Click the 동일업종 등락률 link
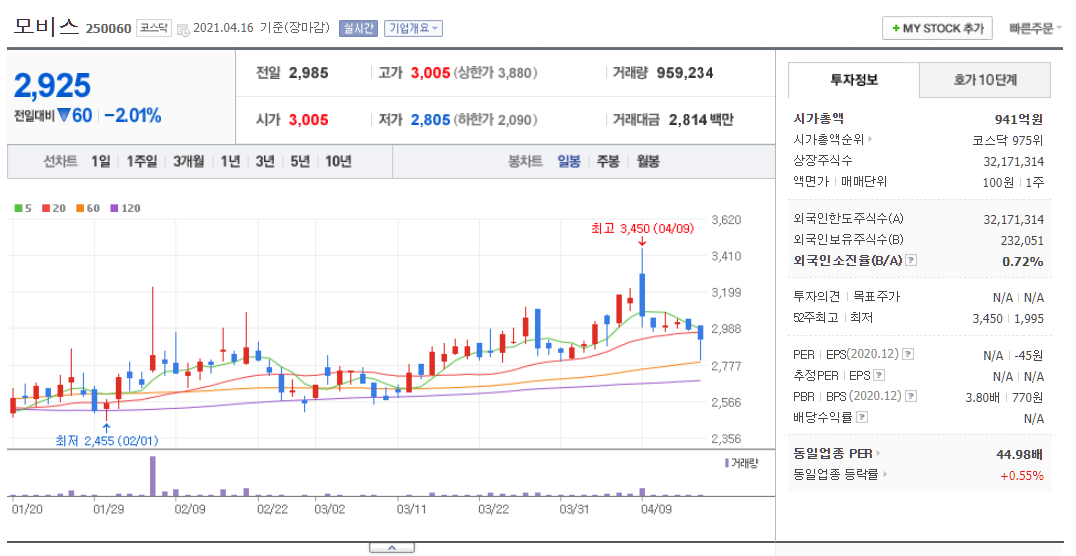 click(x=837, y=474)
